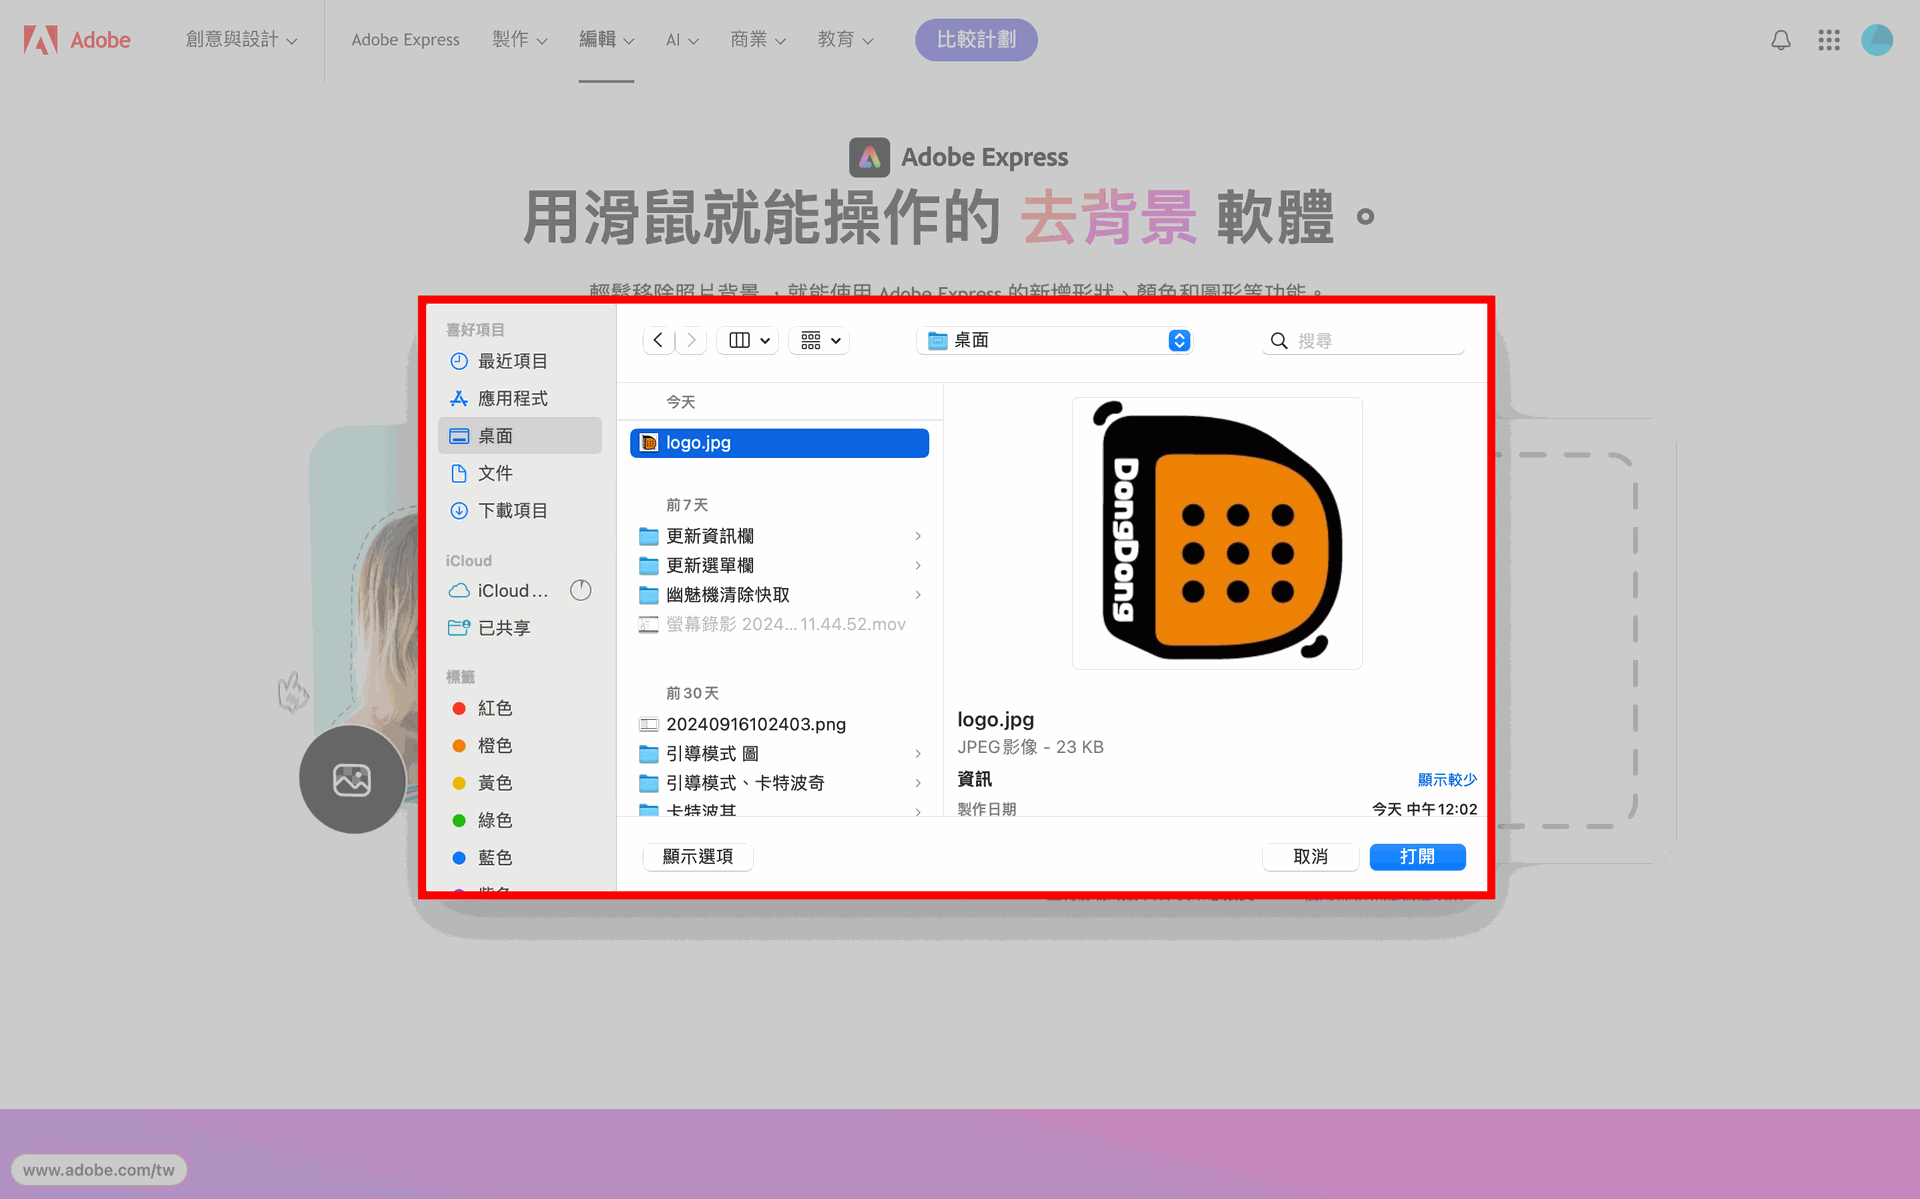This screenshot has width=1920, height=1199.
Task: Expand 引導模式、卡特波奇 chevron
Action: [x=918, y=783]
